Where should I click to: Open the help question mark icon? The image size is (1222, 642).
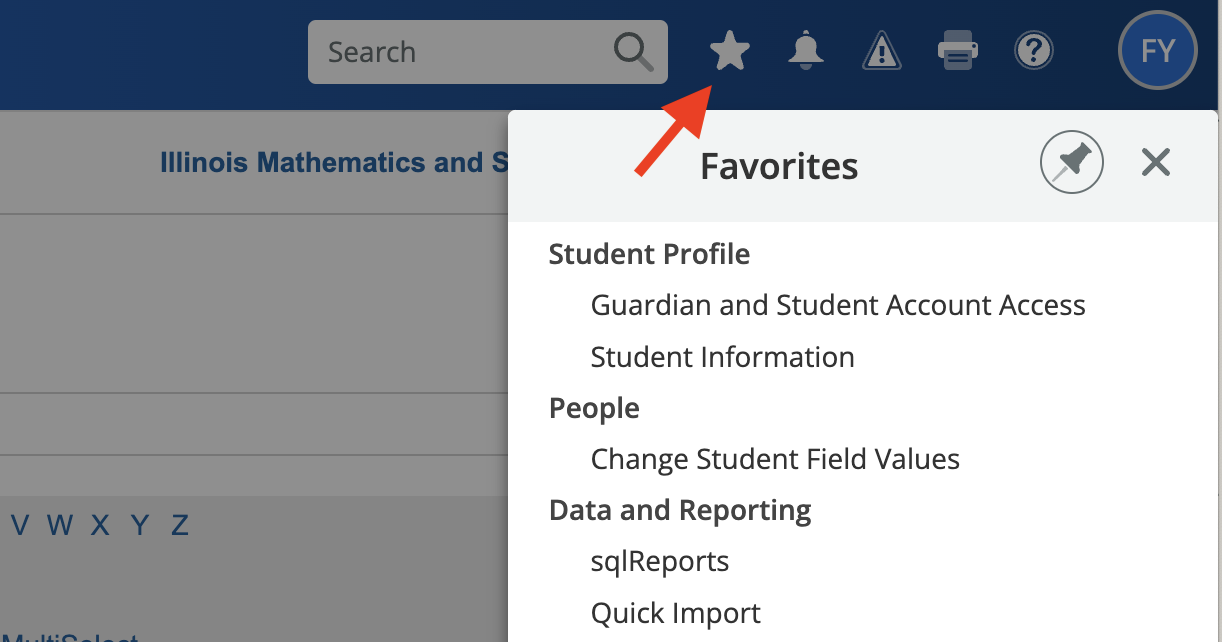[x=1034, y=51]
